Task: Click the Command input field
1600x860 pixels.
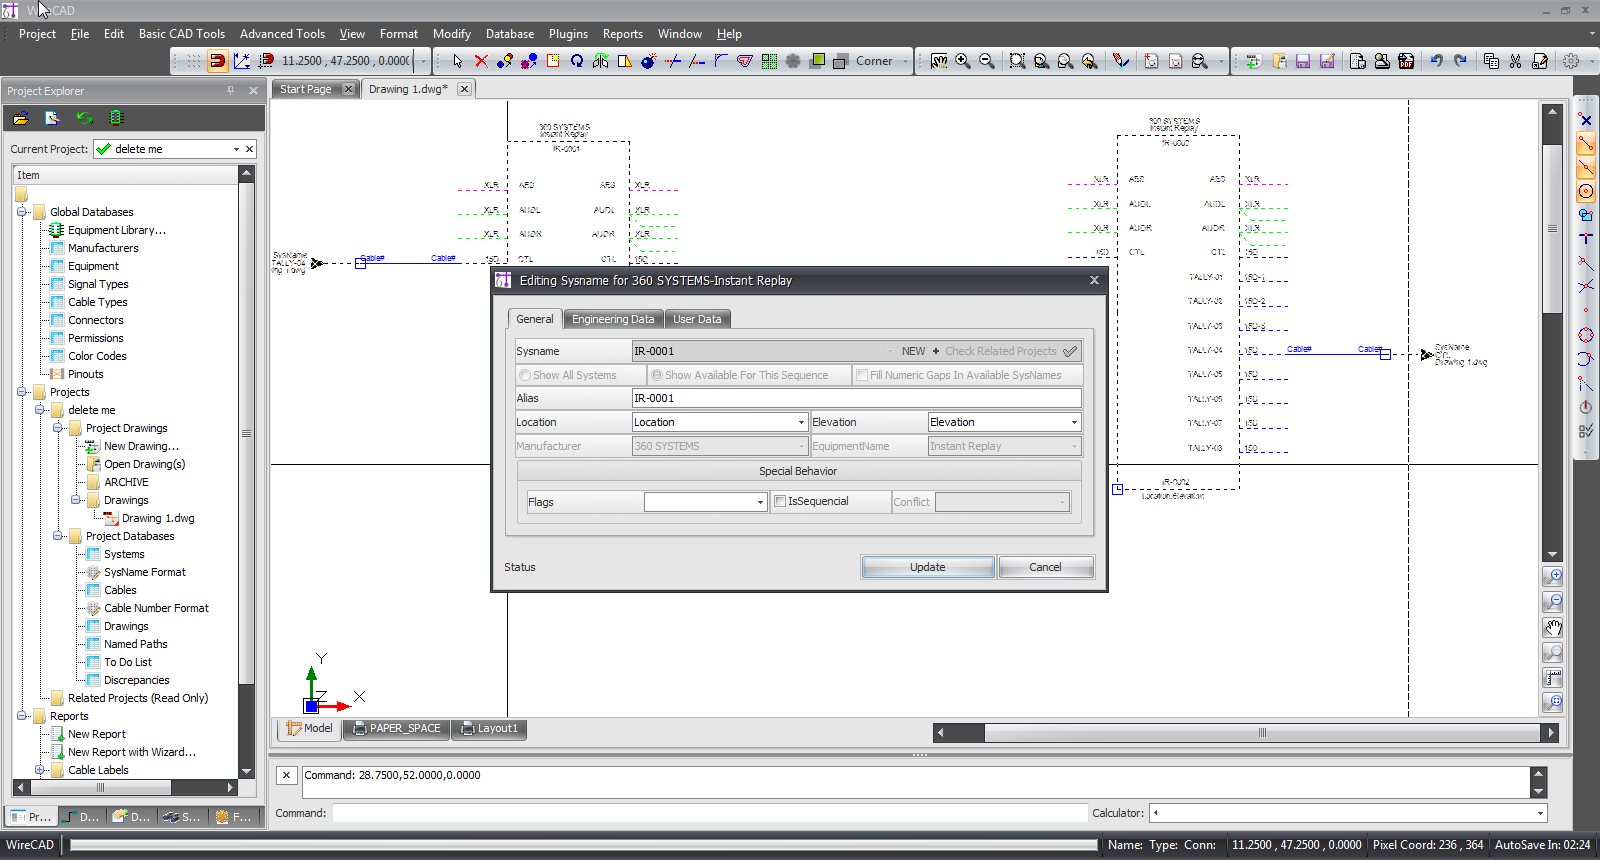Action: click(x=710, y=813)
